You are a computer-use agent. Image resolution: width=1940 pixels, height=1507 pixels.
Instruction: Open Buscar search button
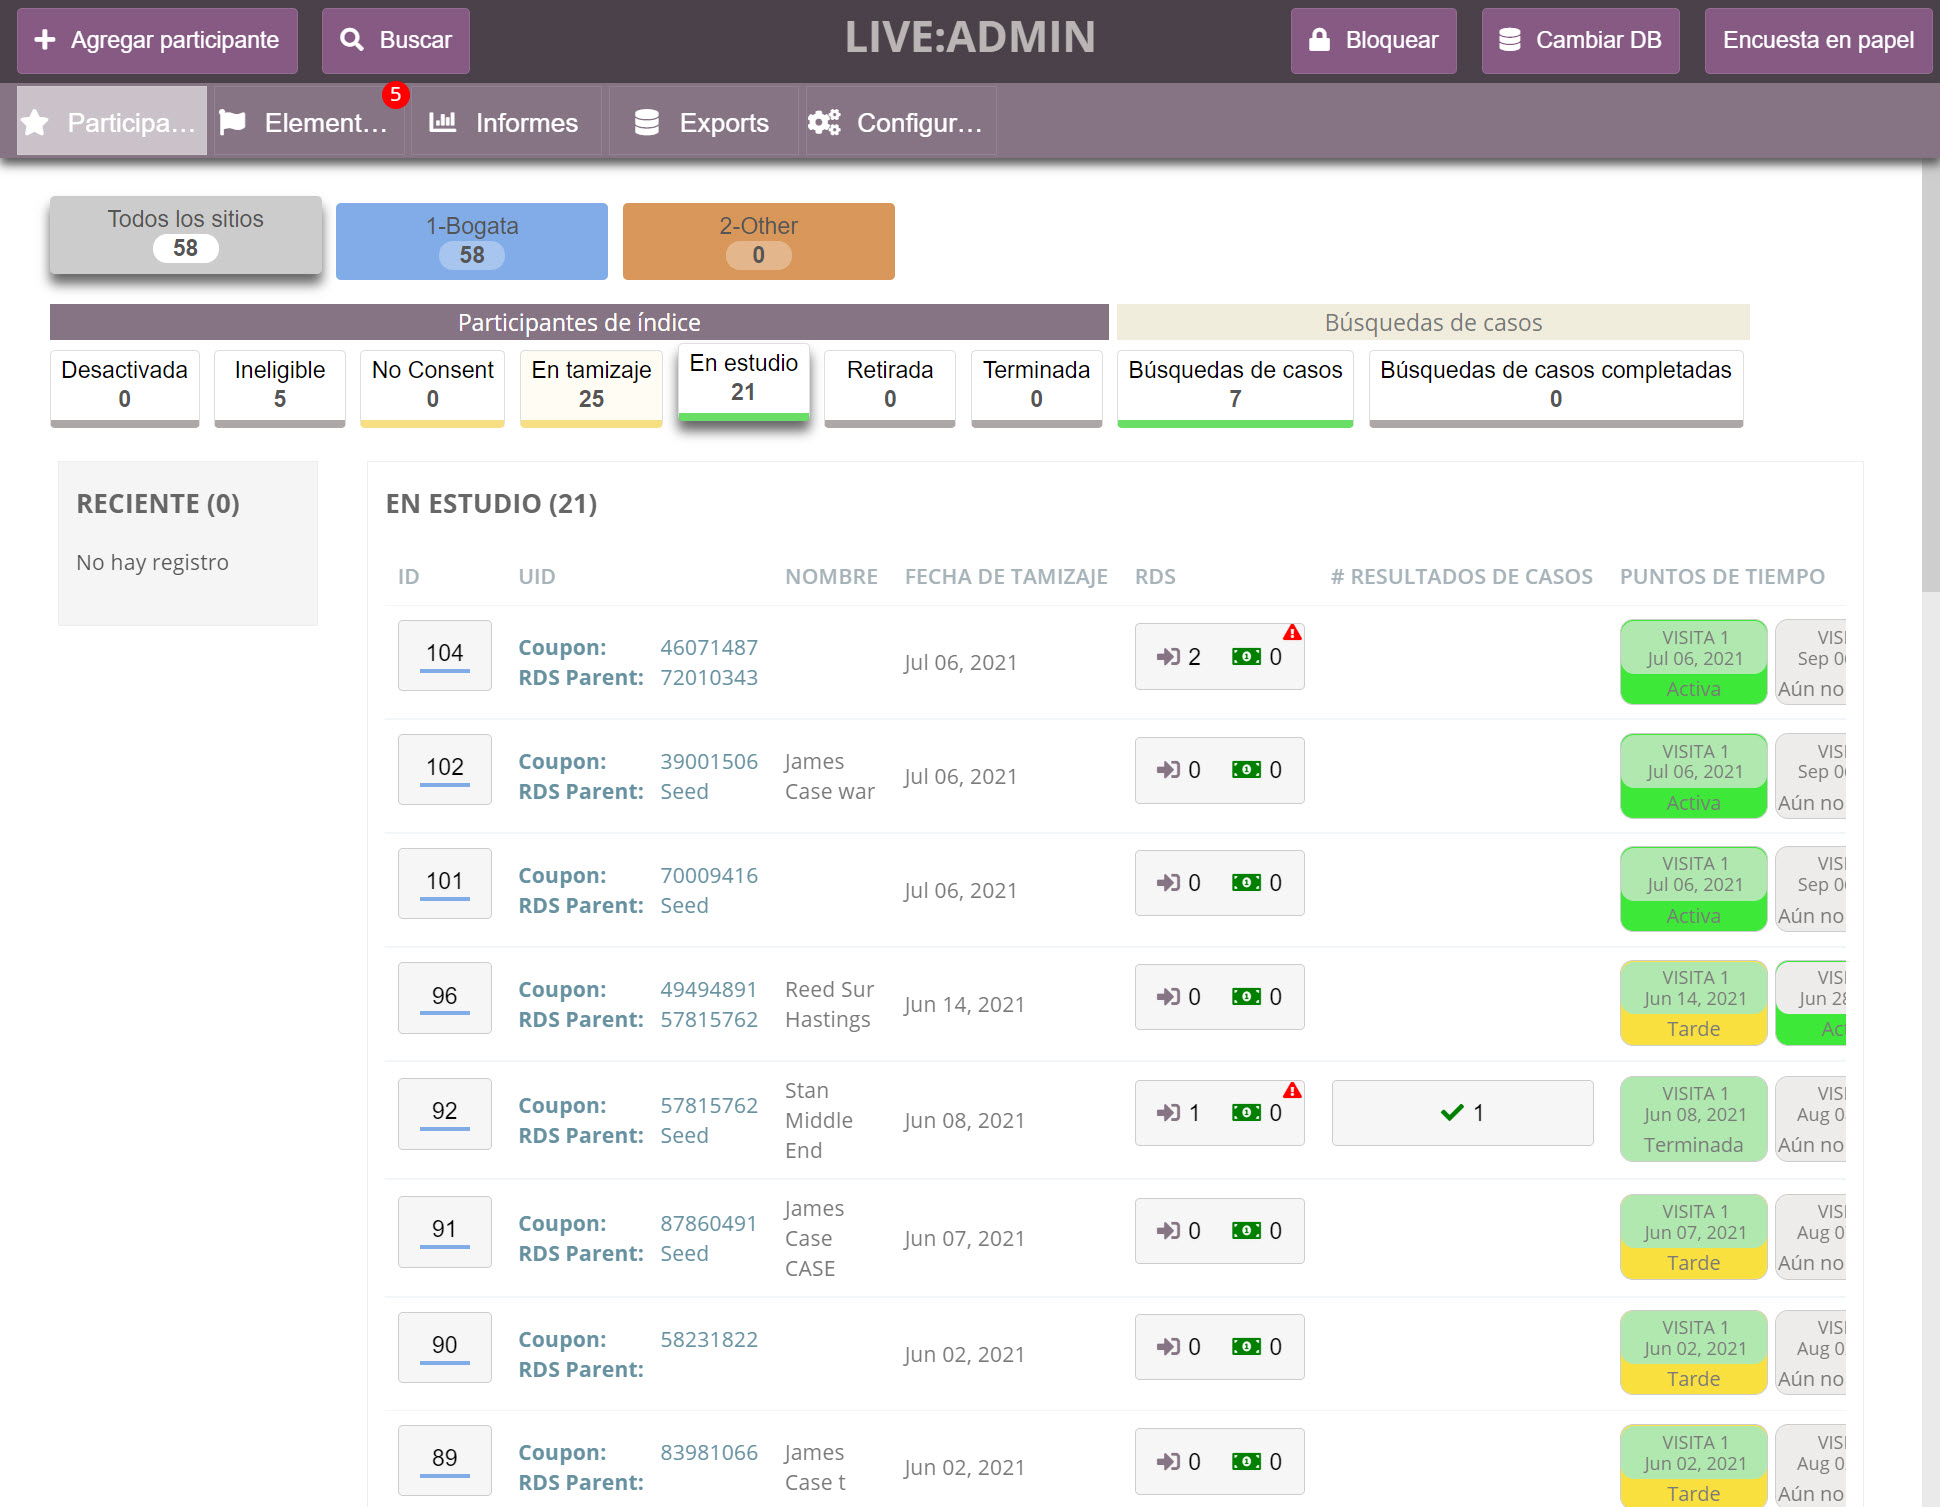395,40
